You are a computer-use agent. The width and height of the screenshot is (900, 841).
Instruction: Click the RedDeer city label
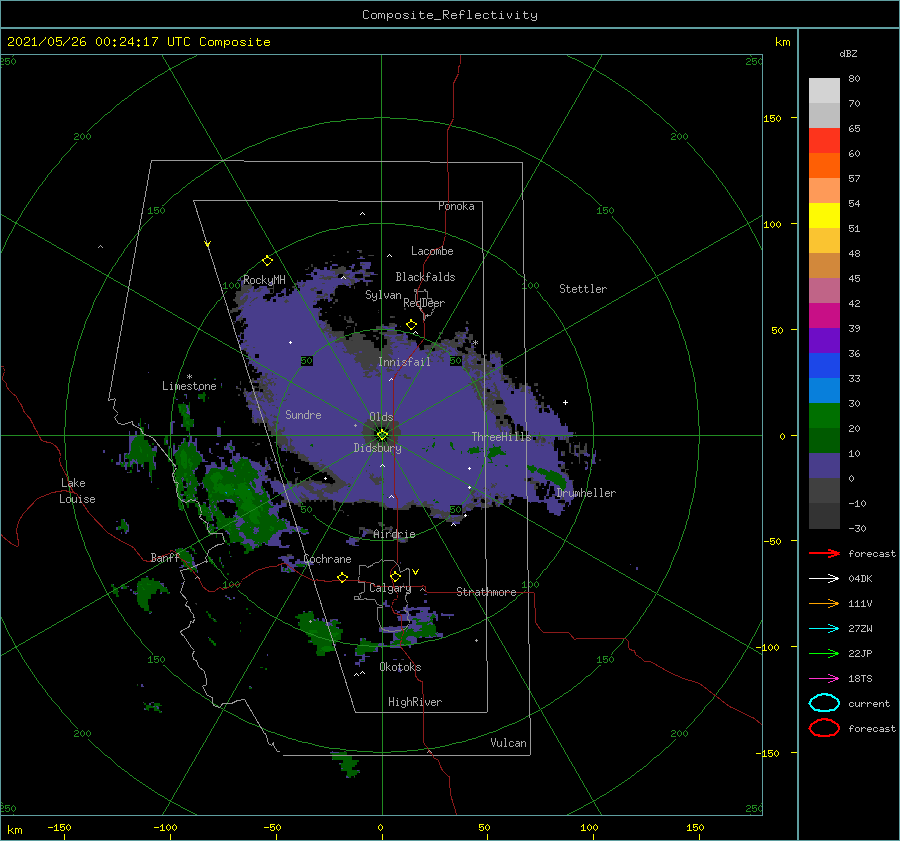tap(424, 303)
